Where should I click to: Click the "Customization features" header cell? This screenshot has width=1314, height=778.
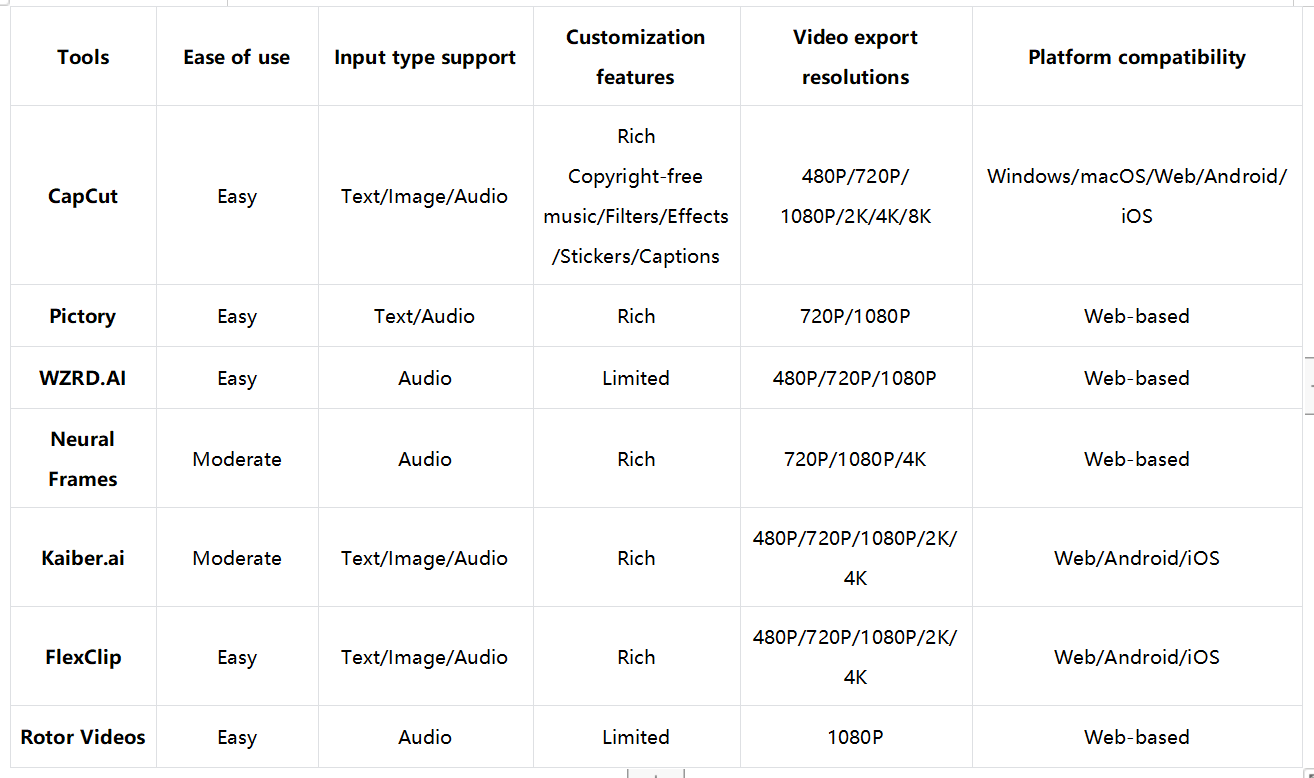click(x=636, y=57)
